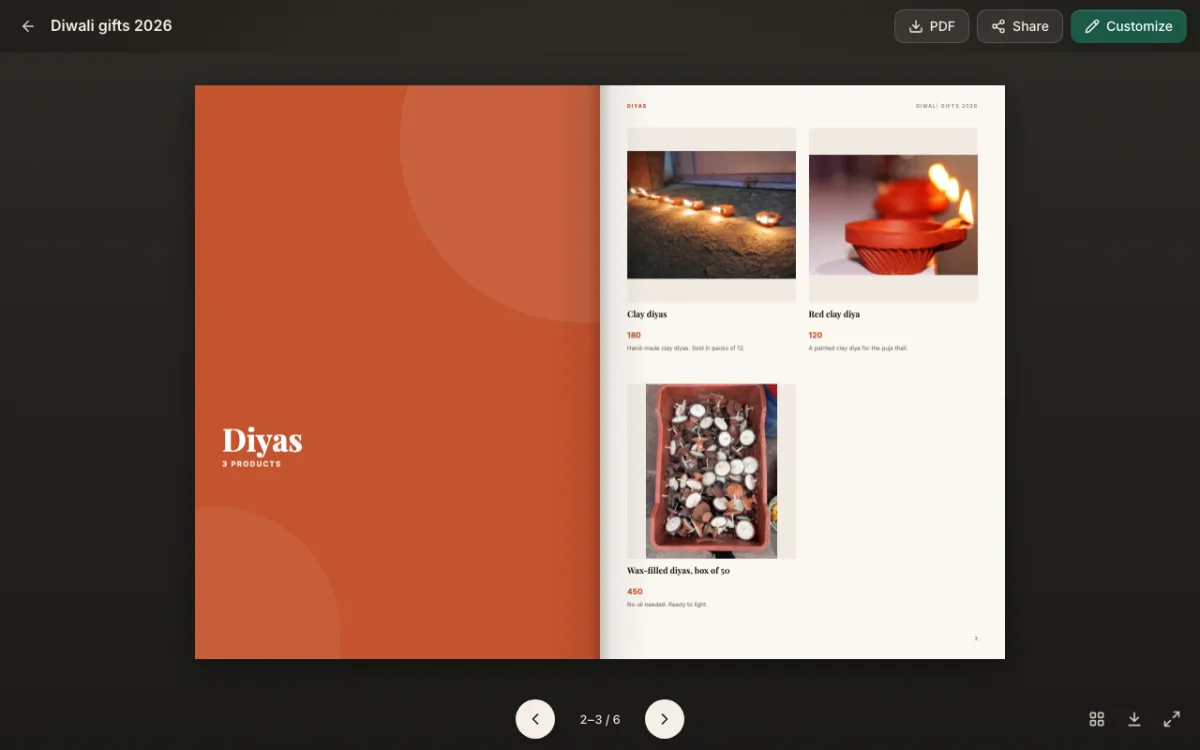
Task: Click the Red clay diya product photo
Action: 893,215
